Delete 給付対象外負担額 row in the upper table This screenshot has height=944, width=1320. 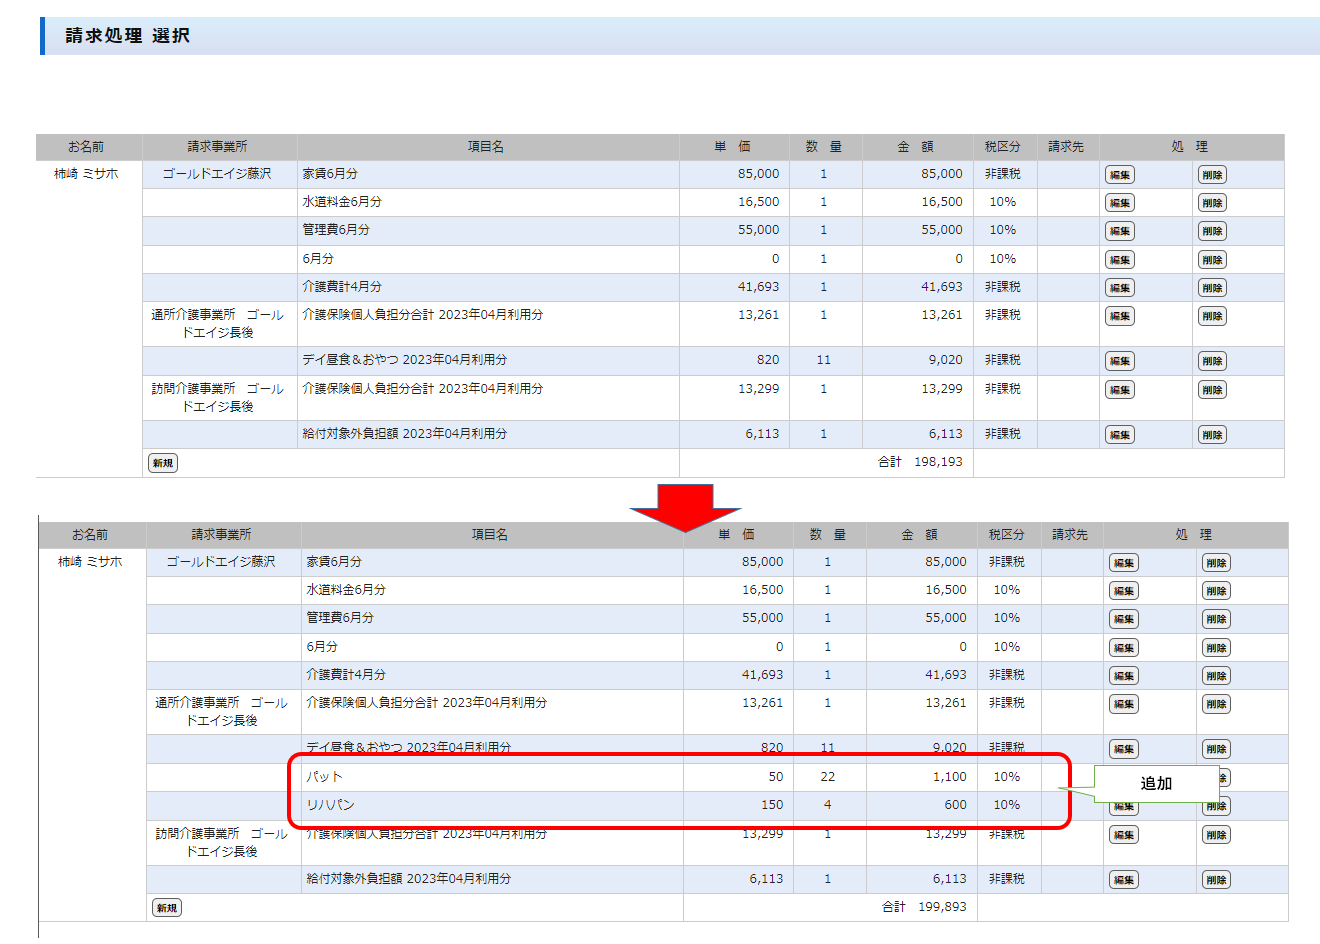[x=1212, y=435]
